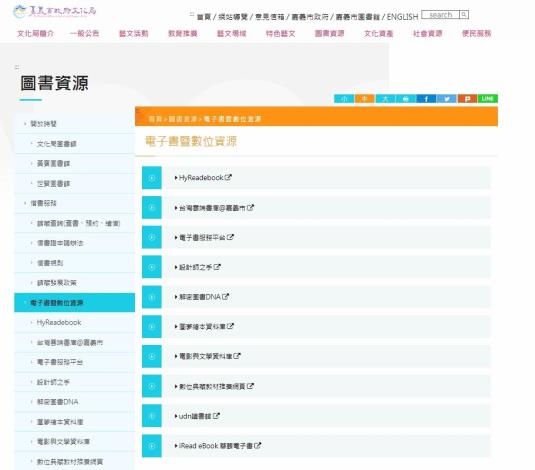Share the page on Twitter
The width and height of the screenshot is (535, 470).
[447, 99]
